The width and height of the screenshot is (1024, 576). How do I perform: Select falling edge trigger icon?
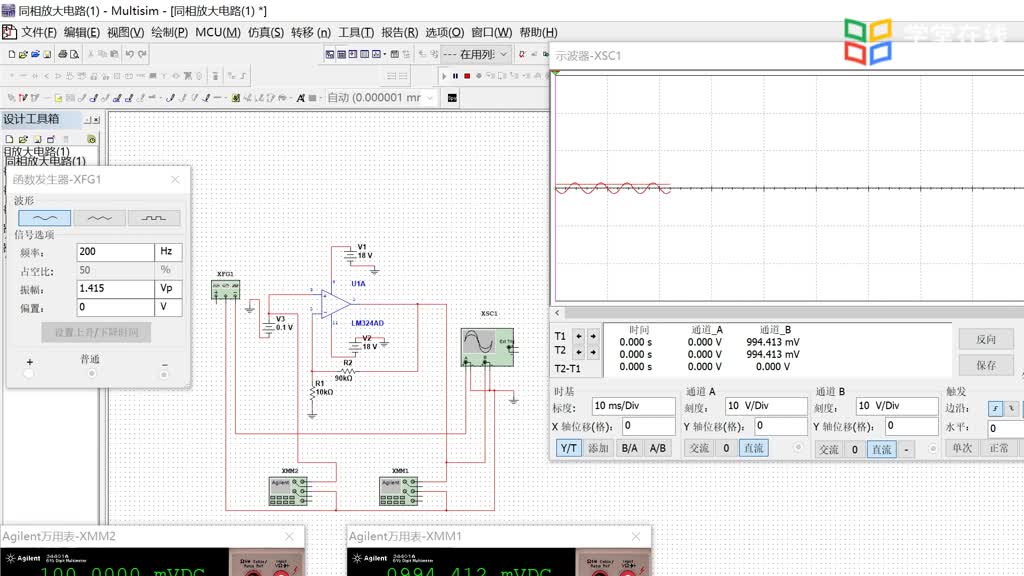pos(1011,408)
